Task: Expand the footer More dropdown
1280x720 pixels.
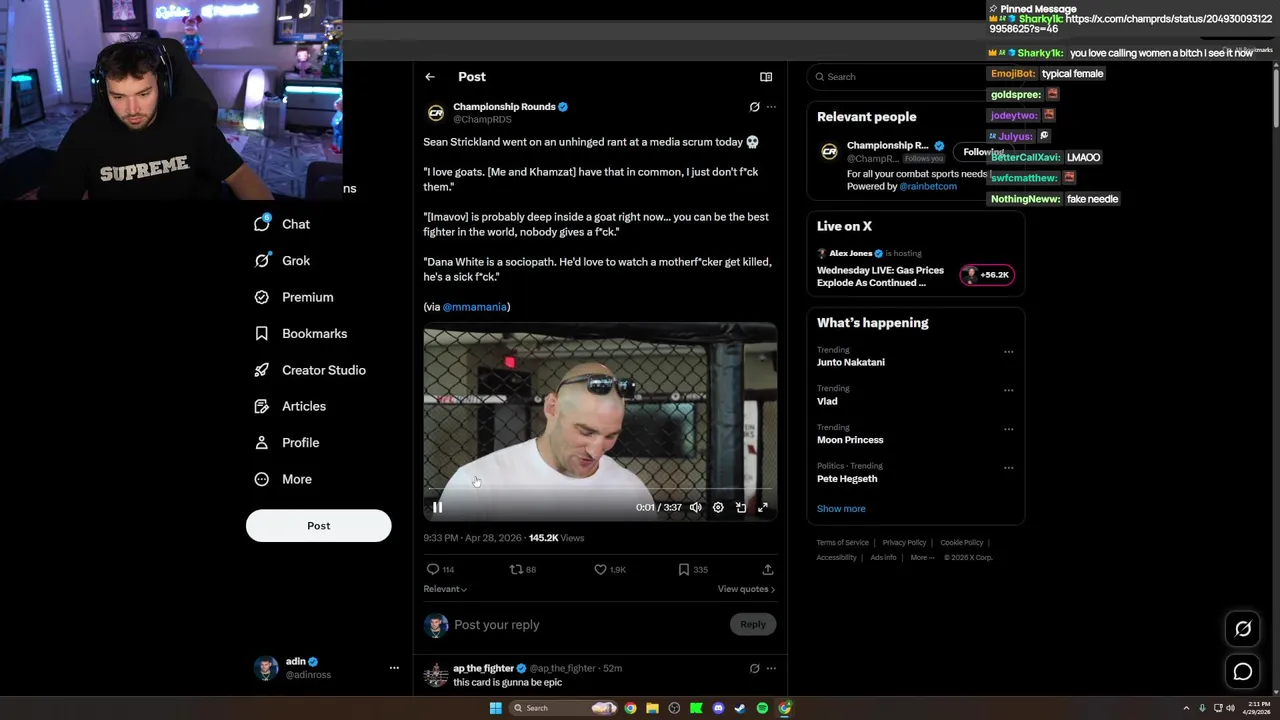Action: pyautogui.click(x=922, y=558)
